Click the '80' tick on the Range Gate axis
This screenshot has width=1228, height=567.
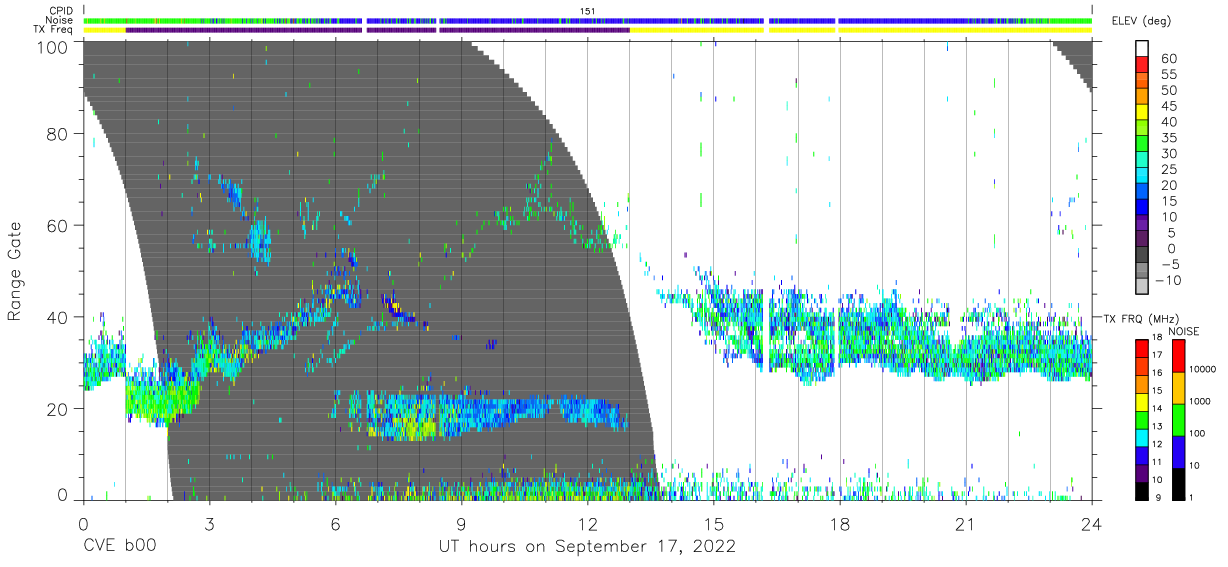tap(57, 133)
